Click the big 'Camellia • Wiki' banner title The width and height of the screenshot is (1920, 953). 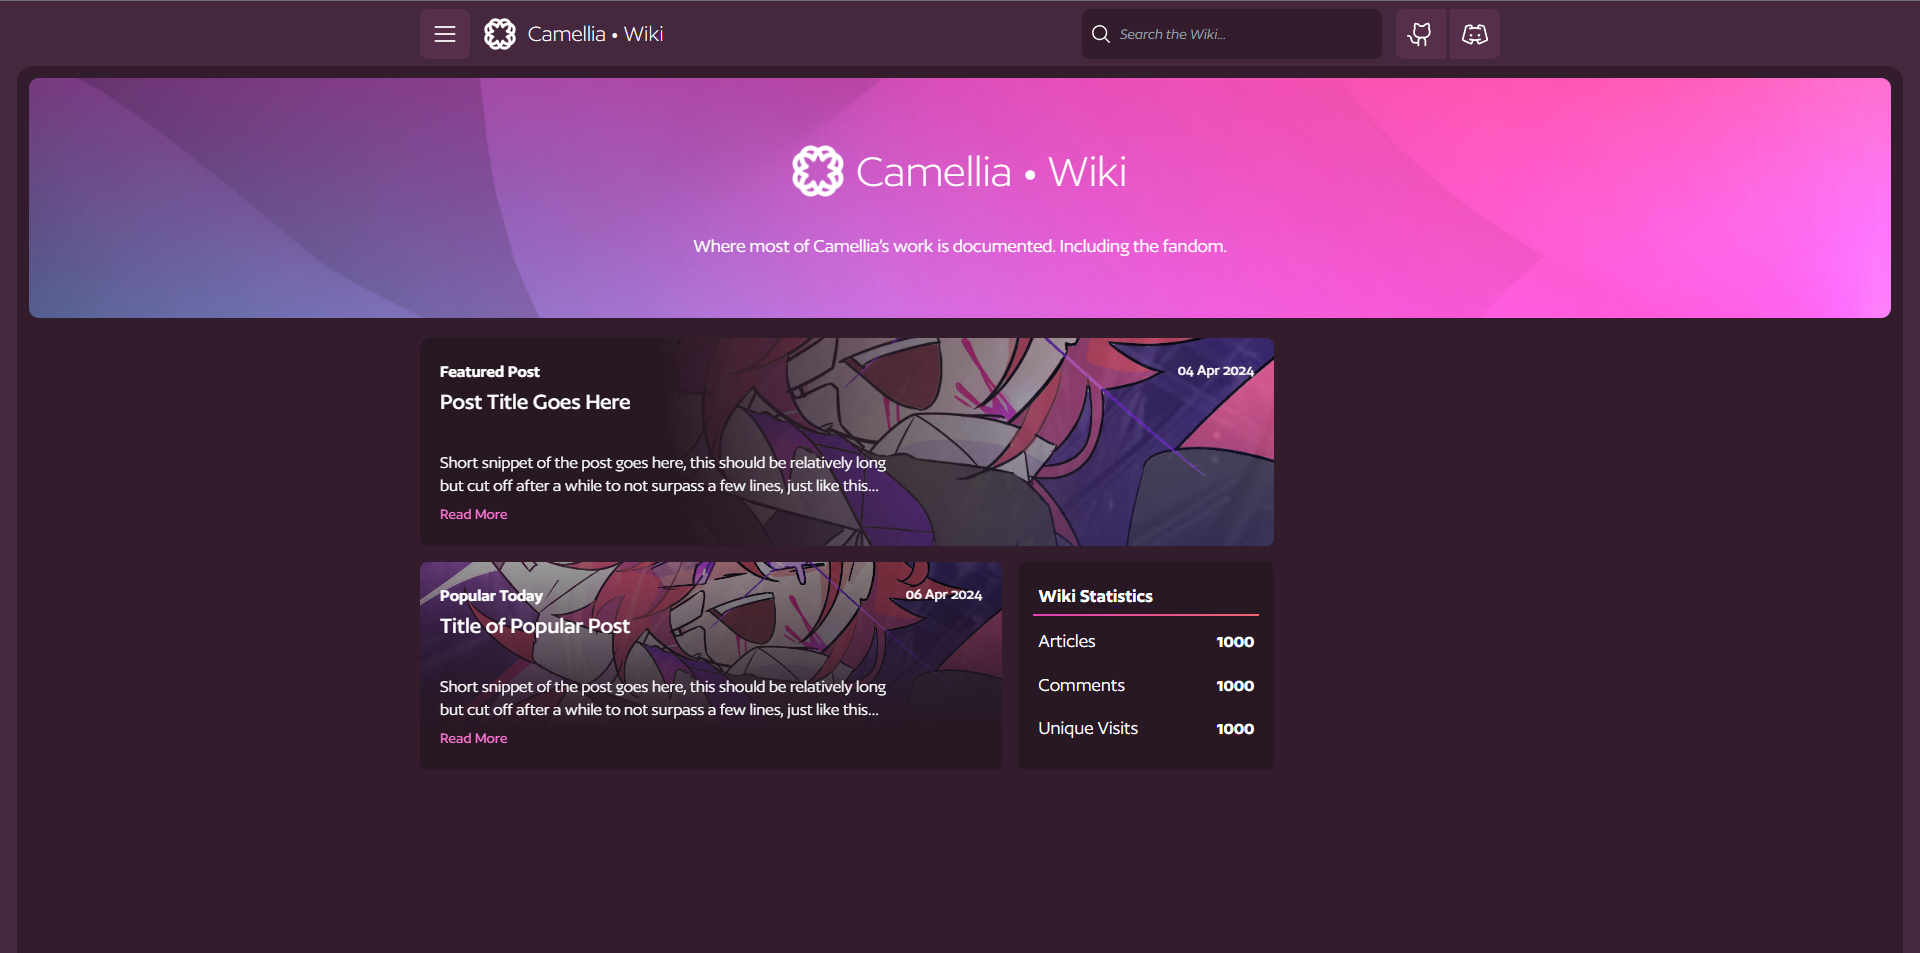click(991, 172)
